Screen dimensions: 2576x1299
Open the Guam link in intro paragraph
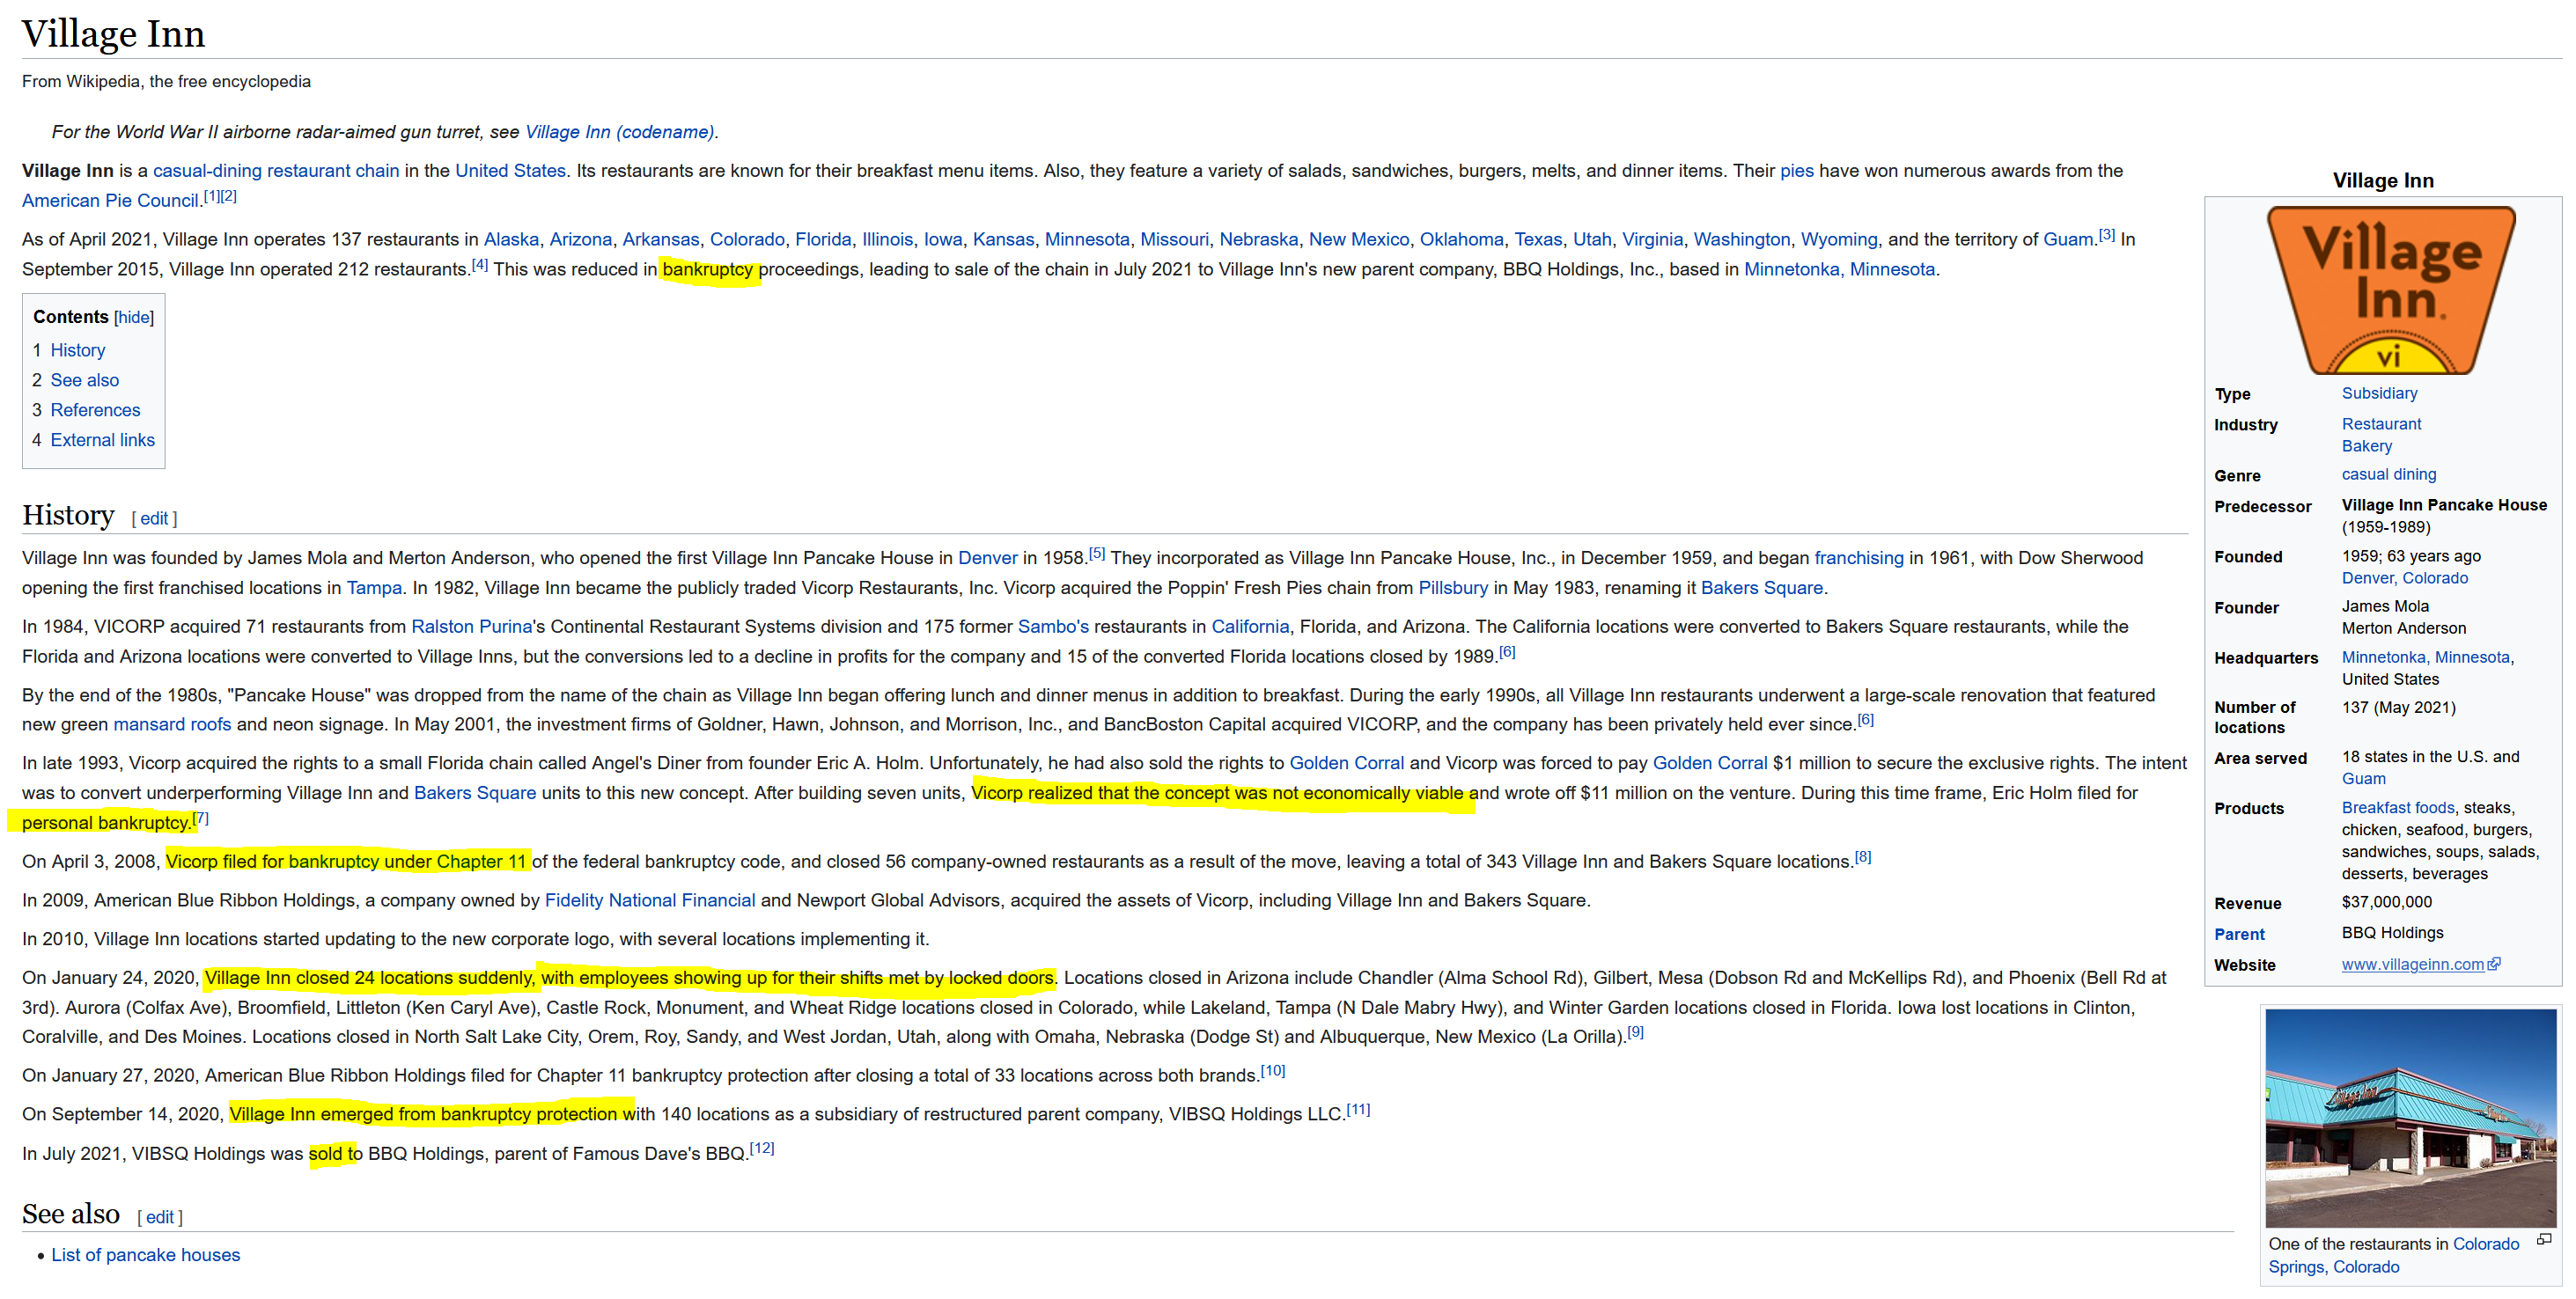click(2068, 240)
